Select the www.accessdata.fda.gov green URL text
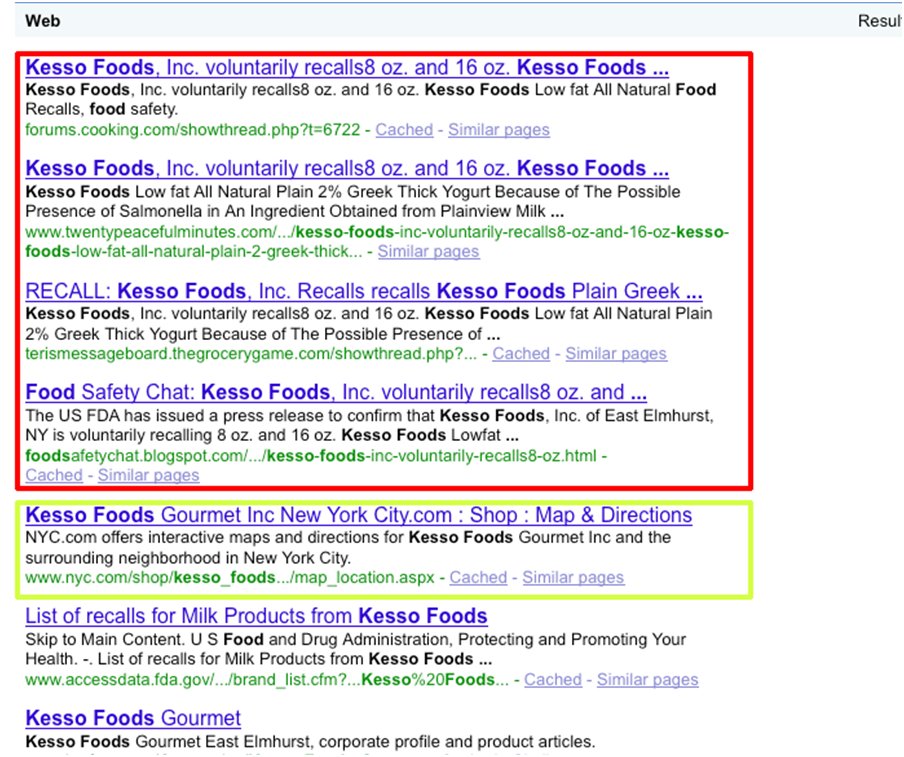904x757 pixels. coord(267,680)
